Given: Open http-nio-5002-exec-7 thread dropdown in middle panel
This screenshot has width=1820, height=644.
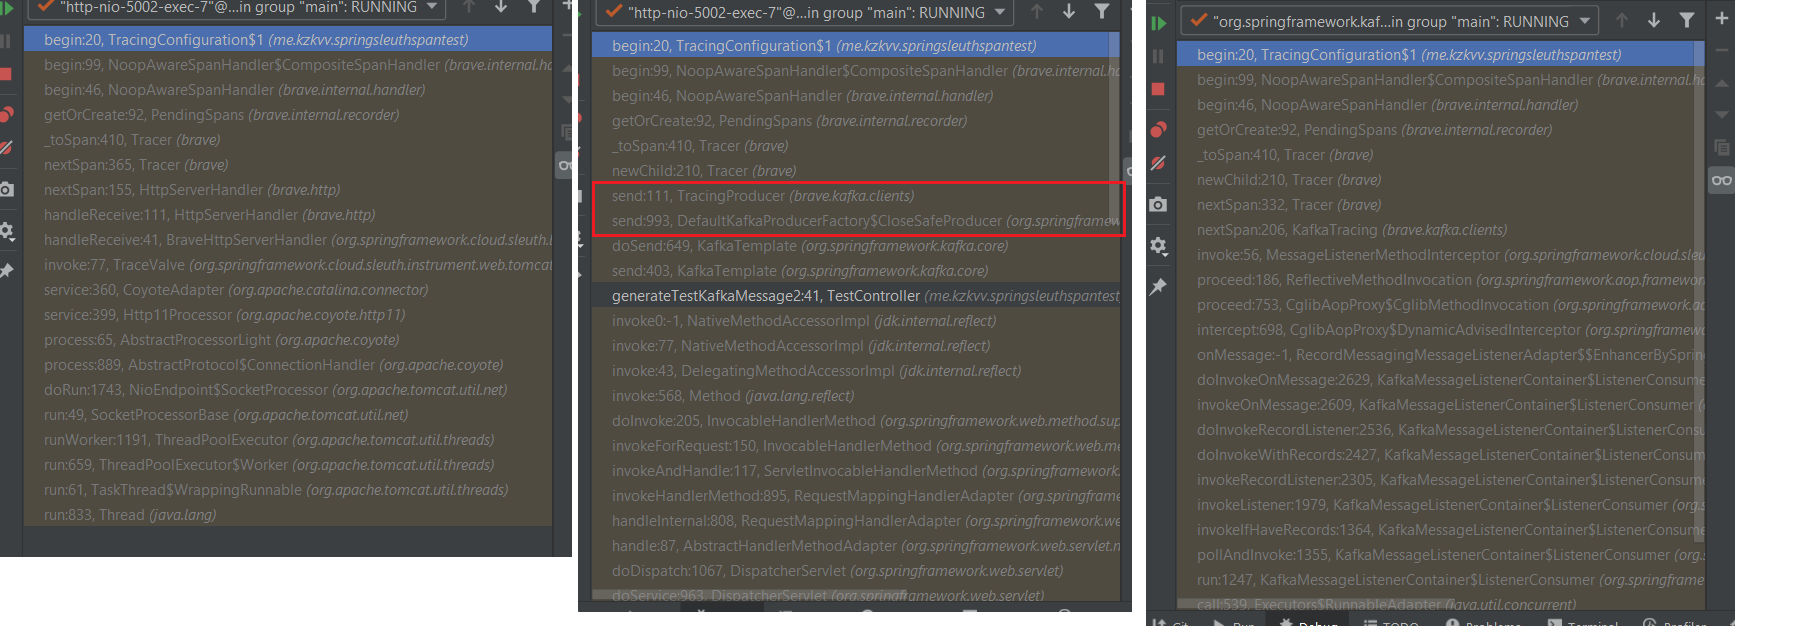Looking at the screenshot, I should (803, 12).
